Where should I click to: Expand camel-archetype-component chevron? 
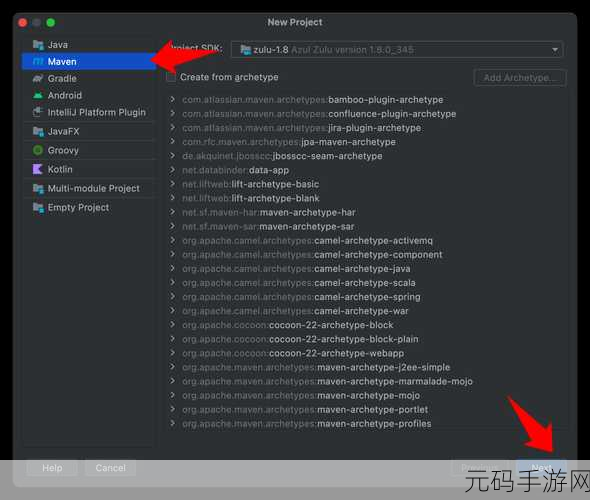pyautogui.click(x=172, y=254)
